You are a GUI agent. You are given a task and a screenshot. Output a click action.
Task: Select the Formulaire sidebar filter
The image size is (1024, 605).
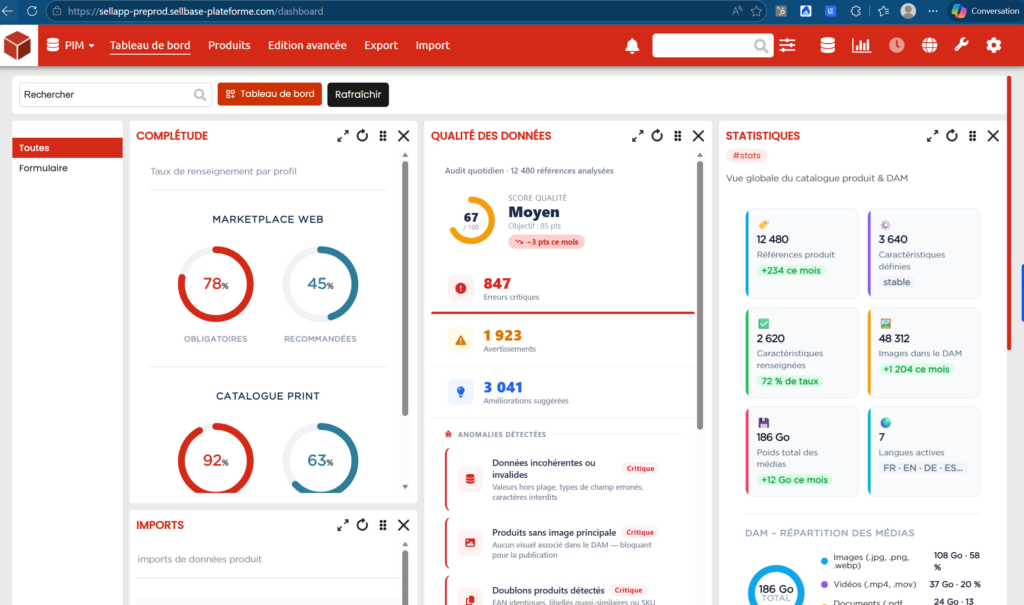click(x=44, y=168)
